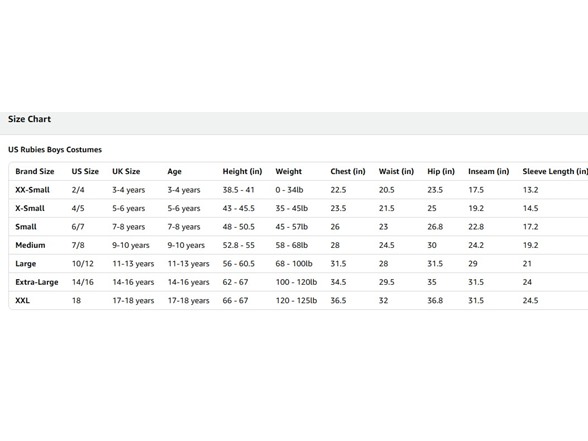Viewport: 588px width, 441px height.
Task: Click weight value 120 - 125lb
Action: click(296, 300)
